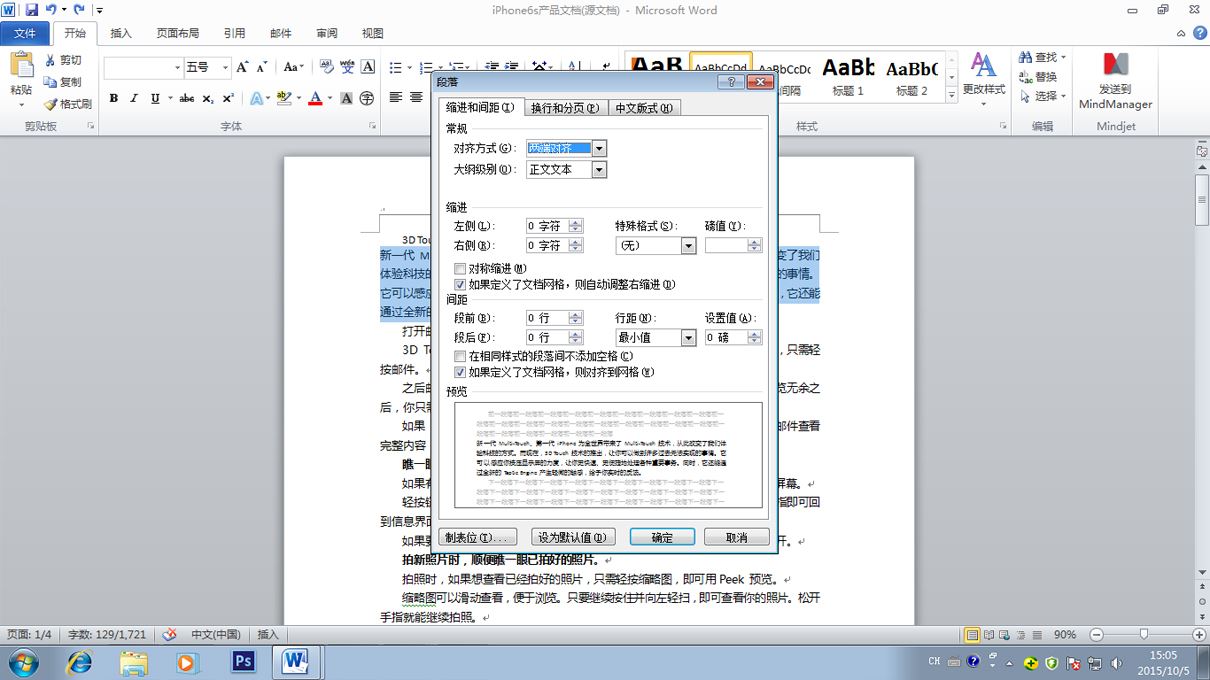
Task: Click the Shrink Font icon
Action: (x=263, y=67)
